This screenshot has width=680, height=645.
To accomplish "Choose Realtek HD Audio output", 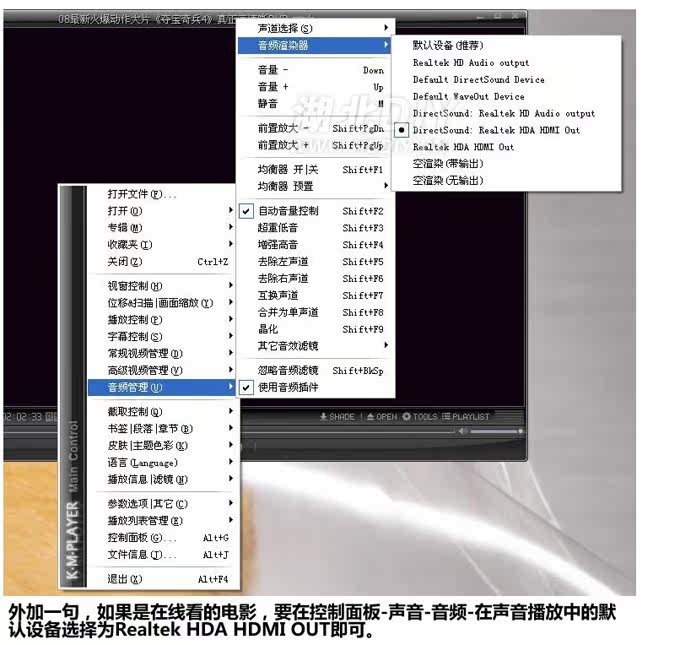I will (x=471, y=62).
